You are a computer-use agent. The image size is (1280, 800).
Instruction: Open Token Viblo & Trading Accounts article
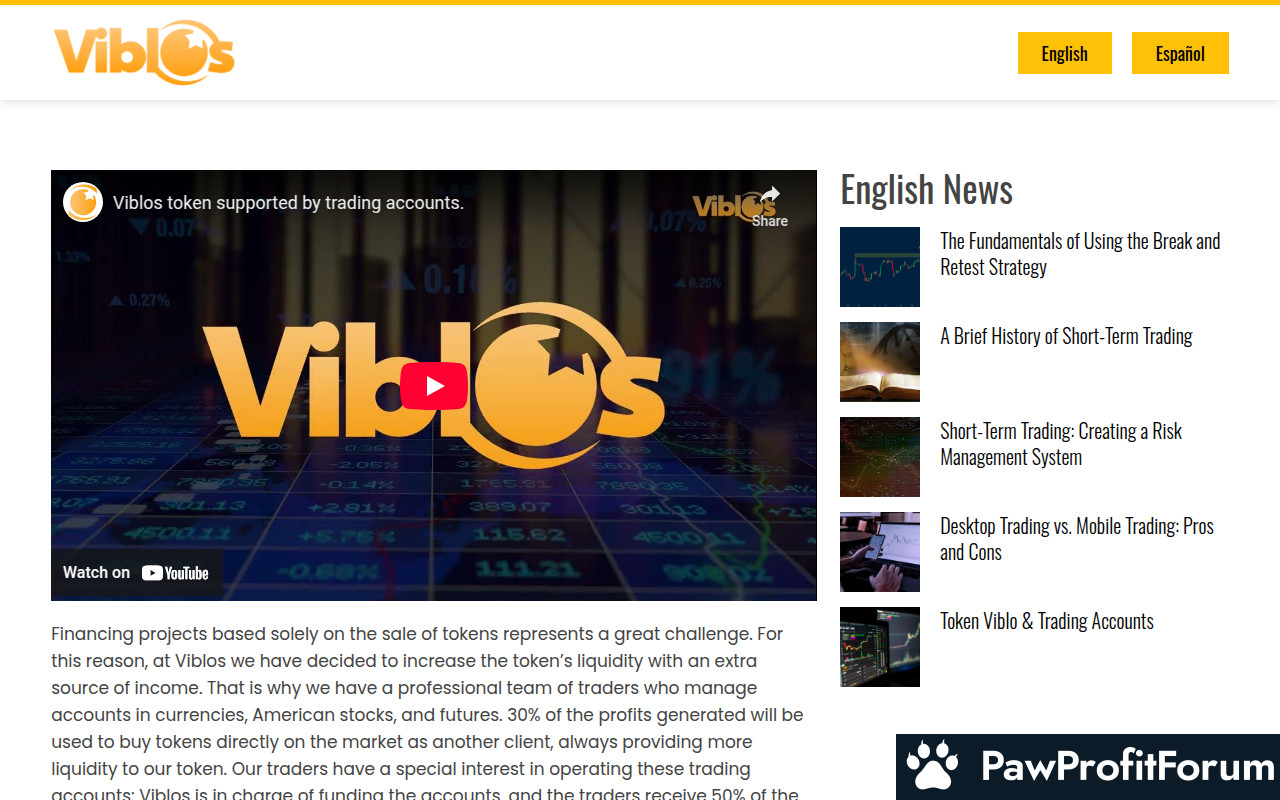coord(1046,621)
